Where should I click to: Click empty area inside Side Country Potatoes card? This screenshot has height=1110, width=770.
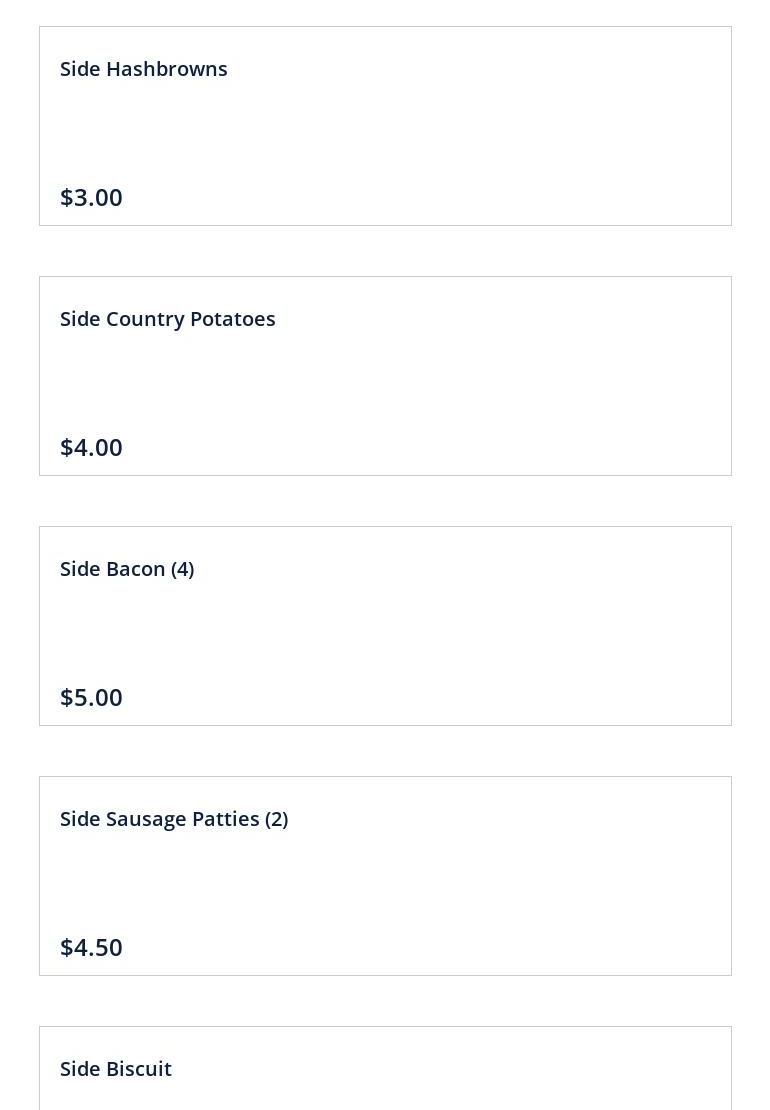(460, 384)
